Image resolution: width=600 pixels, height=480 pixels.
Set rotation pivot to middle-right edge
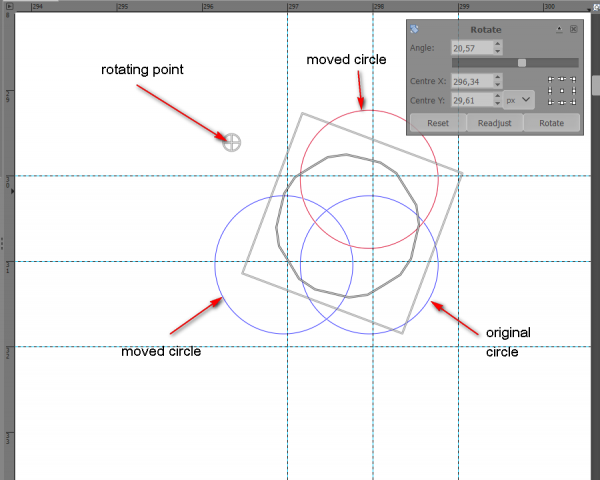574,91
